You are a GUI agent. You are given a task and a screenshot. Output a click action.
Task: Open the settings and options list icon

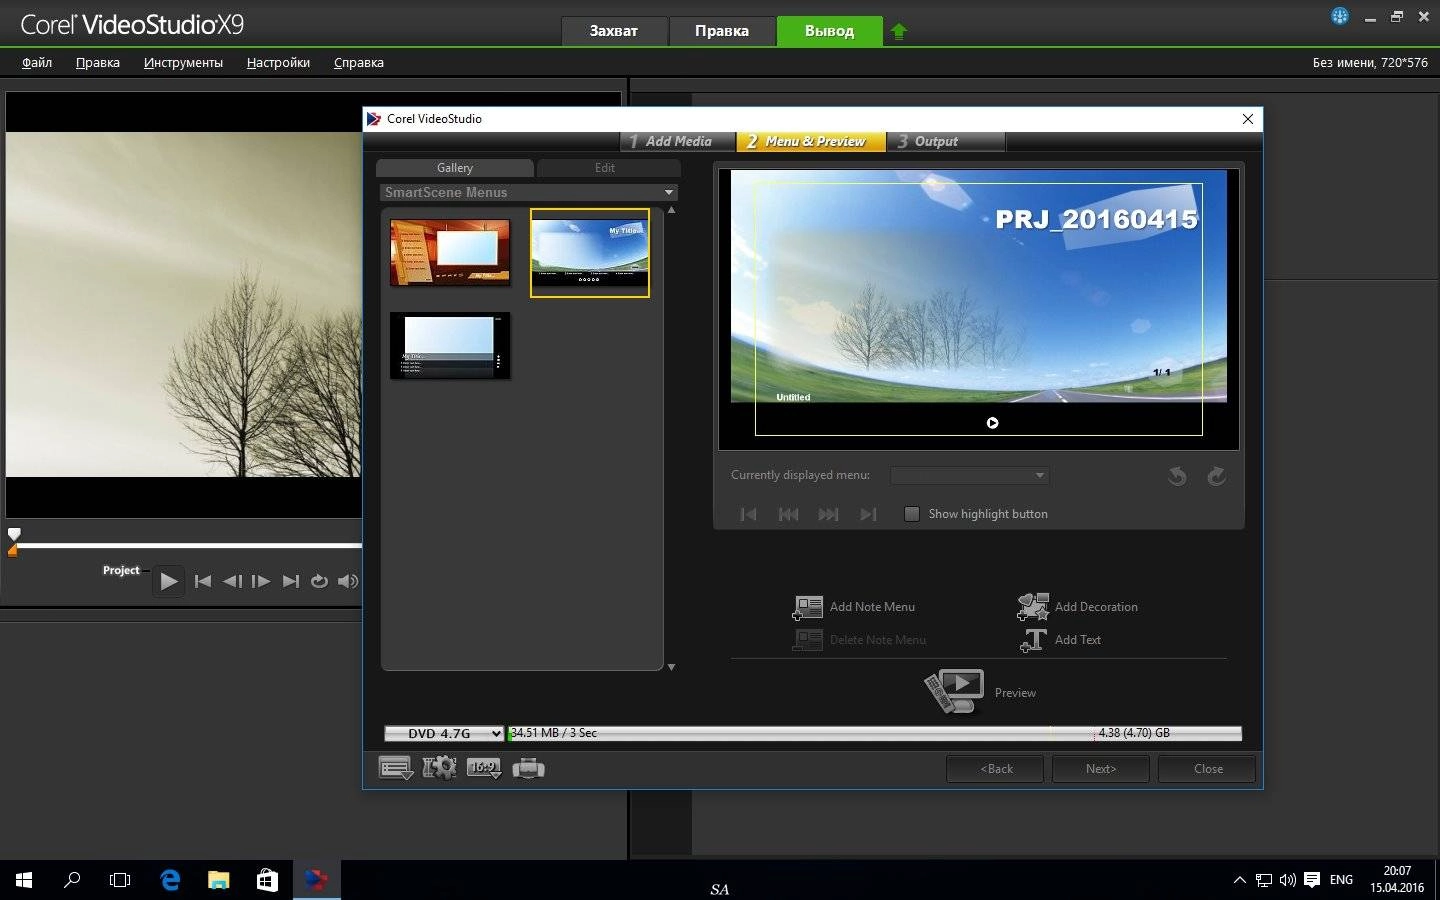coord(396,768)
